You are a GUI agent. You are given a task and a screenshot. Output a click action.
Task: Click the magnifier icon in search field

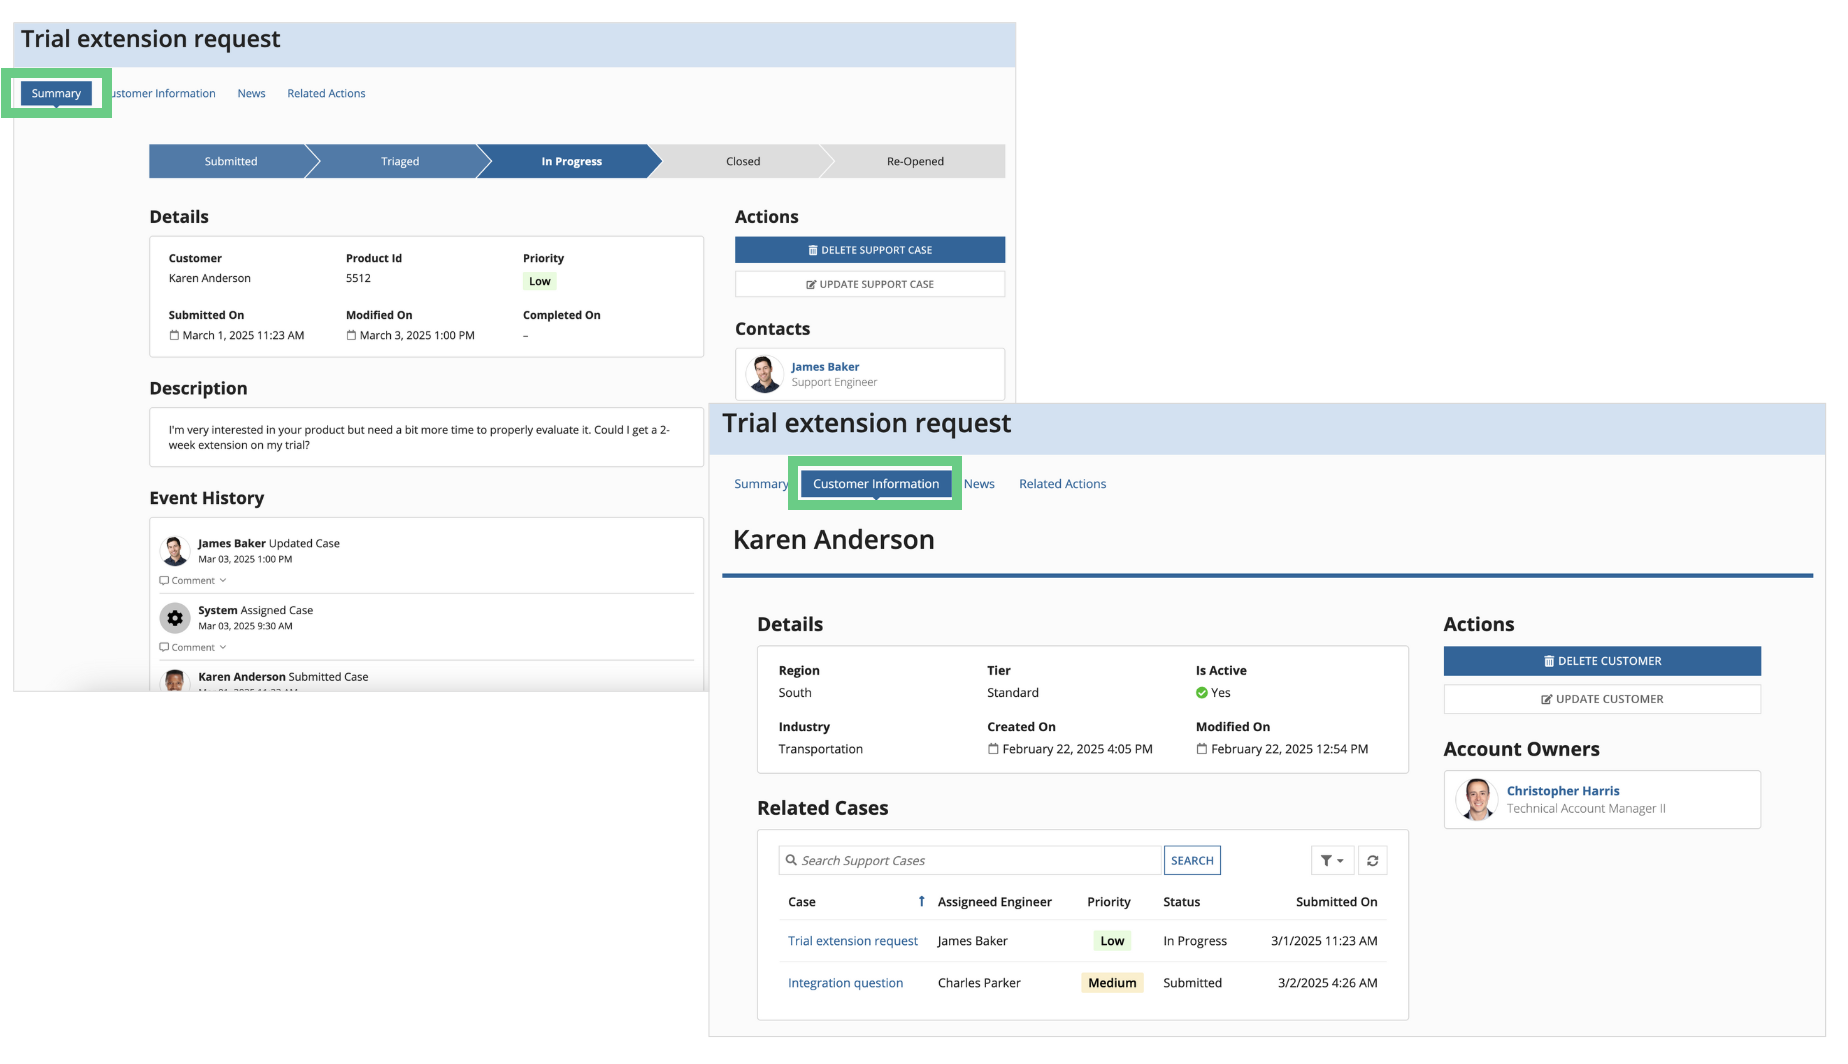[x=791, y=860]
